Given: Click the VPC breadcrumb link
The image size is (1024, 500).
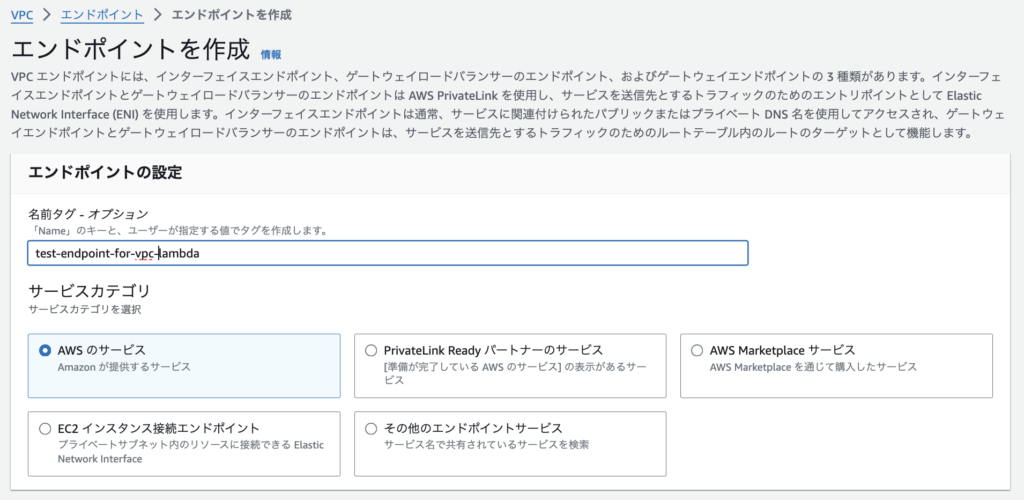Looking at the screenshot, I should click(x=22, y=15).
